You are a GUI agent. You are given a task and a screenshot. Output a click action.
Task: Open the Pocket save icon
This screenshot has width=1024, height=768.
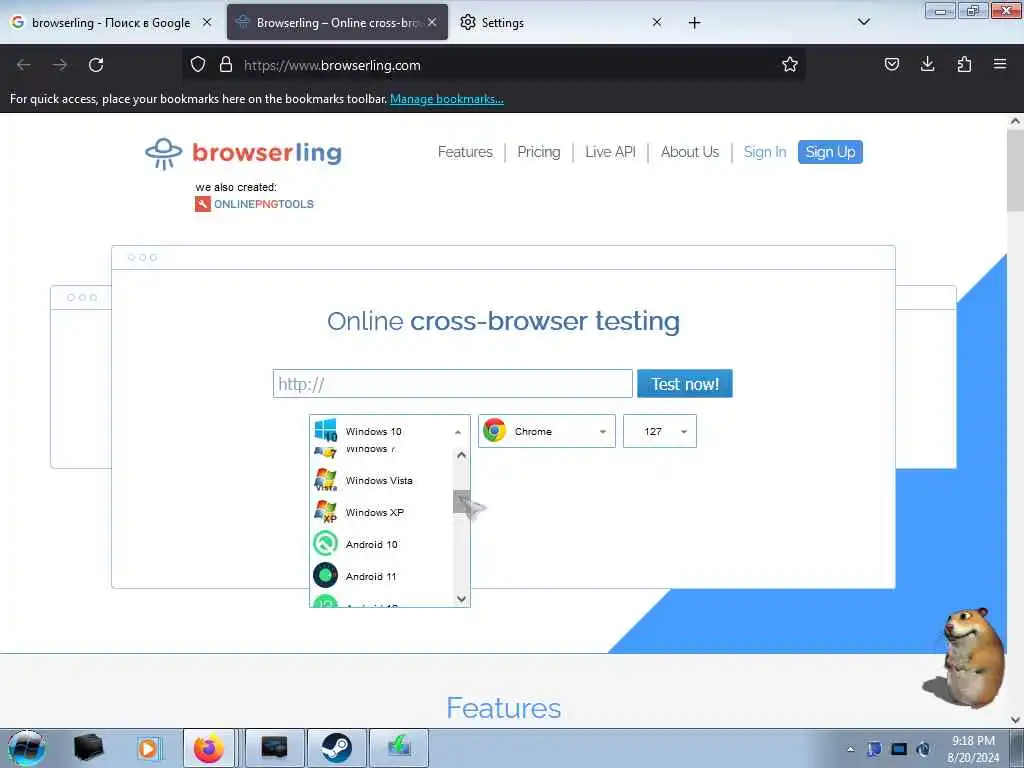point(891,64)
